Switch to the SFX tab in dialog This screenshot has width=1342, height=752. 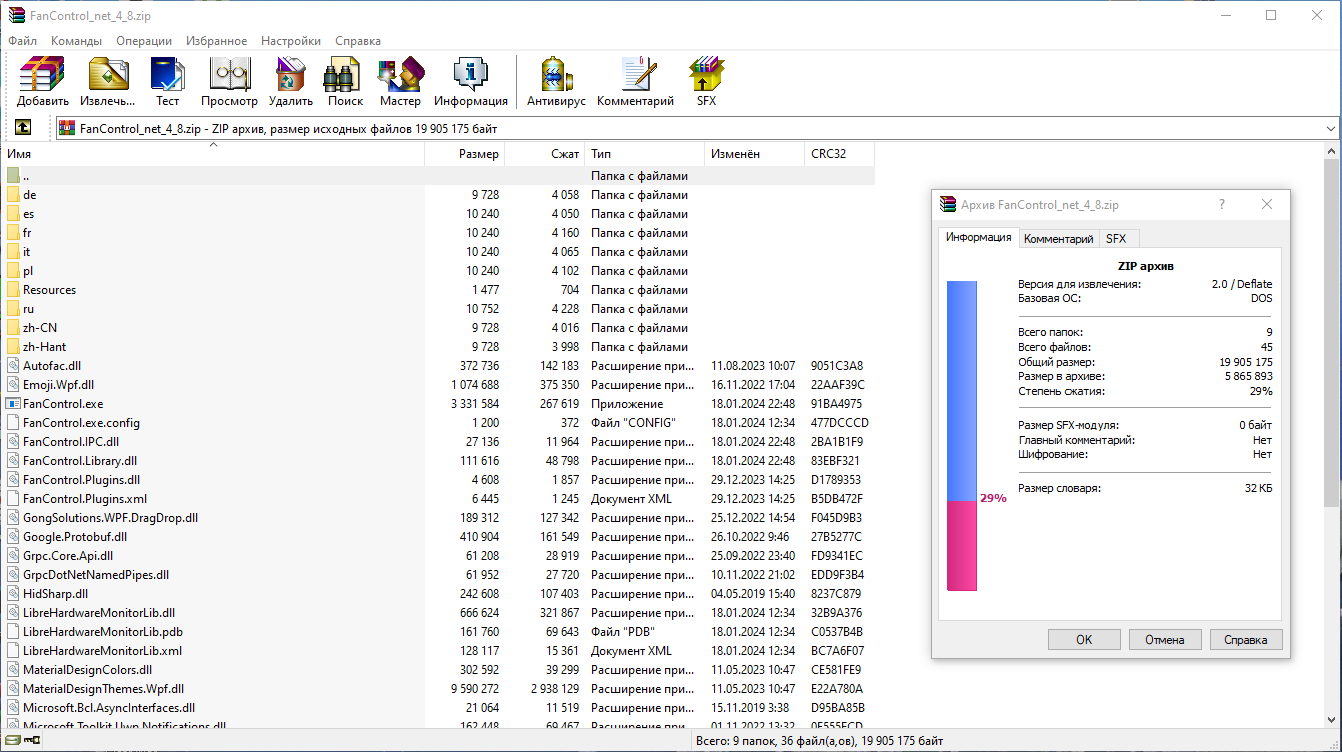coord(1115,239)
